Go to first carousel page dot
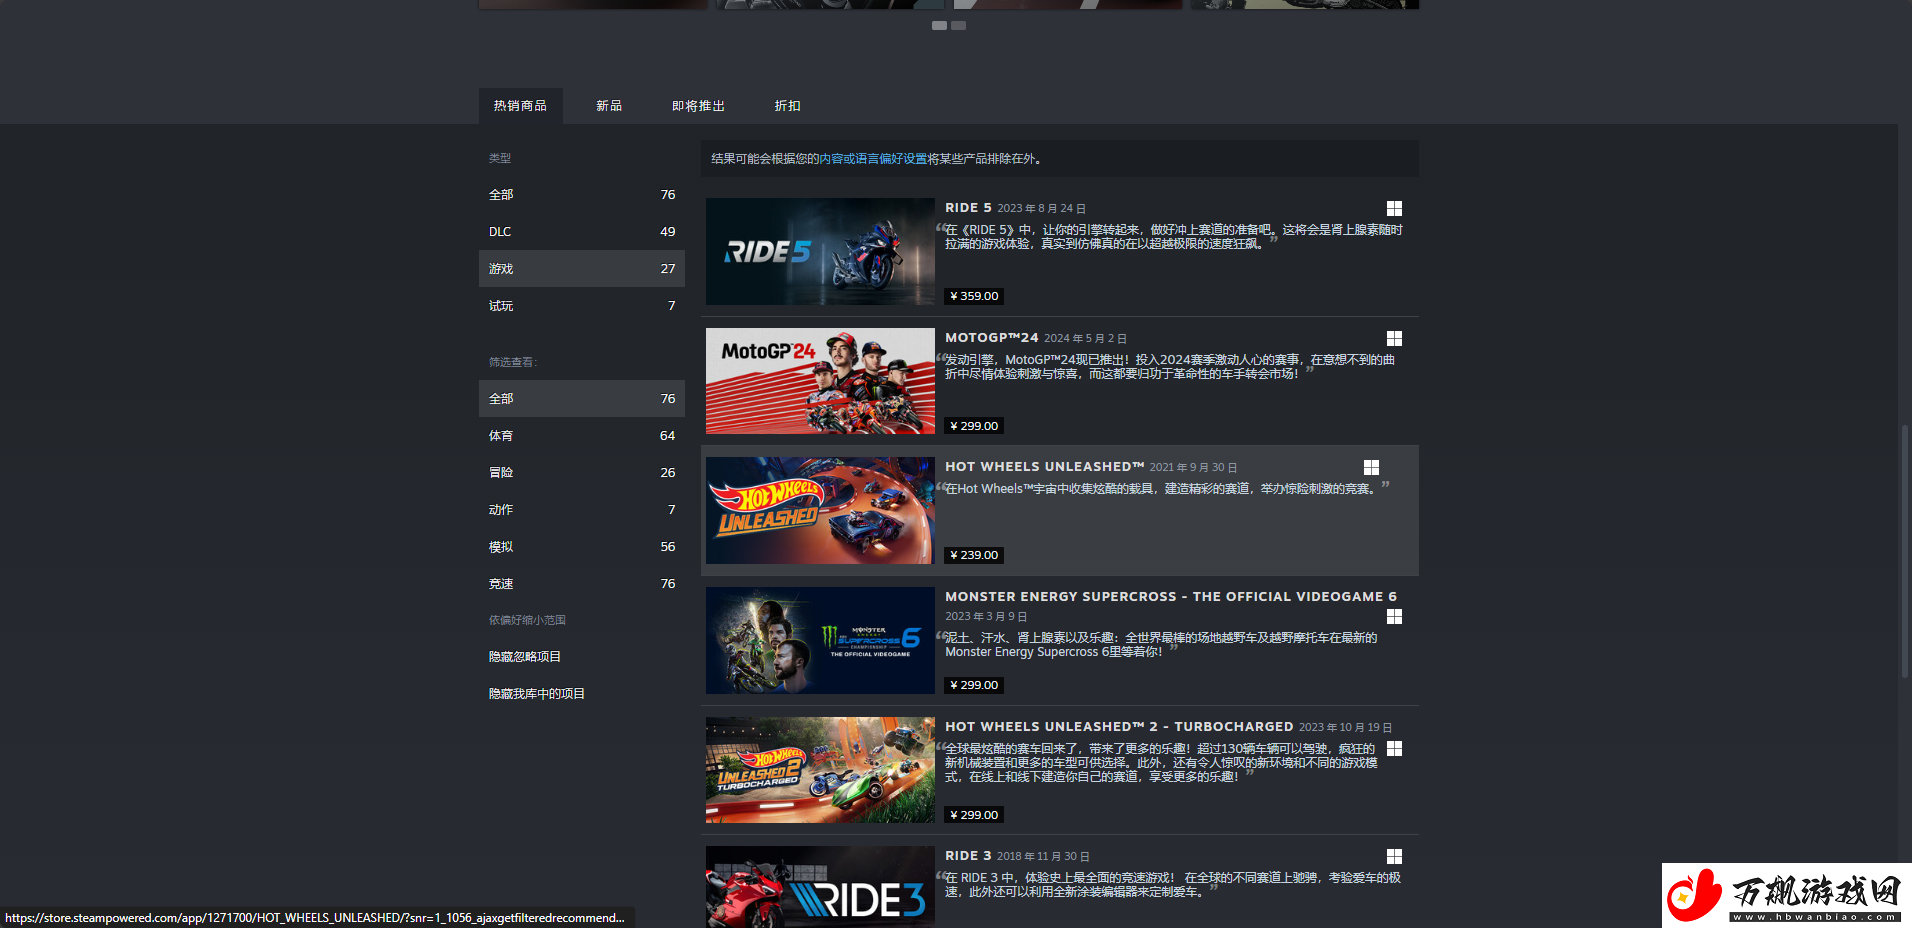 [x=939, y=25]
